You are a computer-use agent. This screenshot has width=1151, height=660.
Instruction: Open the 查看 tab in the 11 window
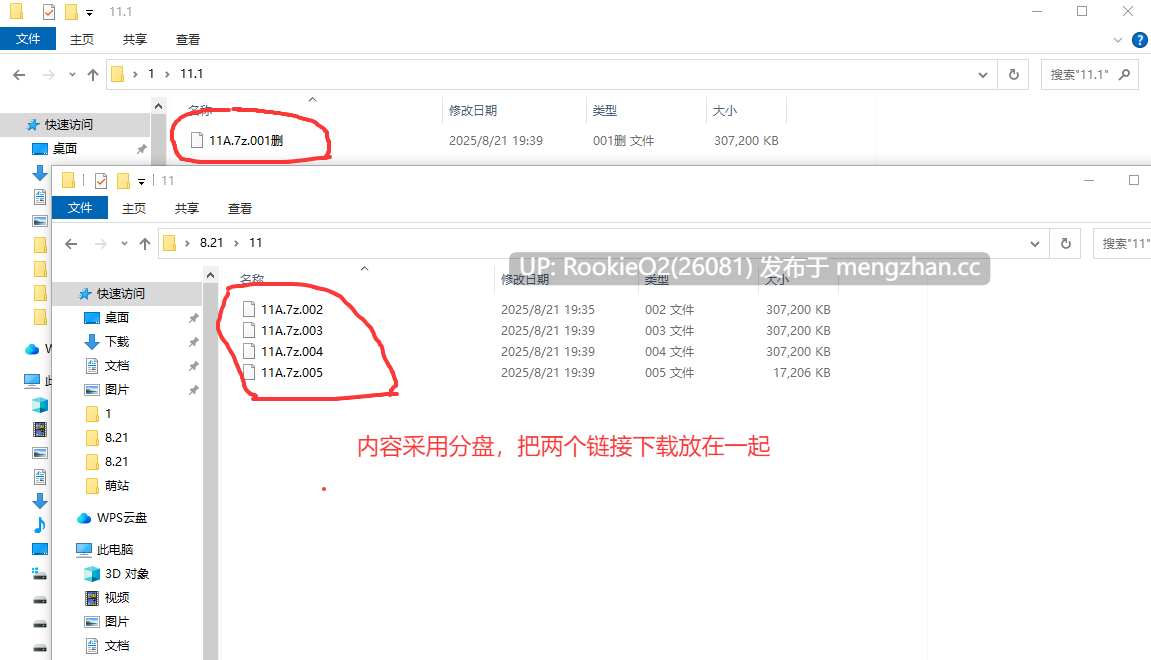(x=239, y=208)
